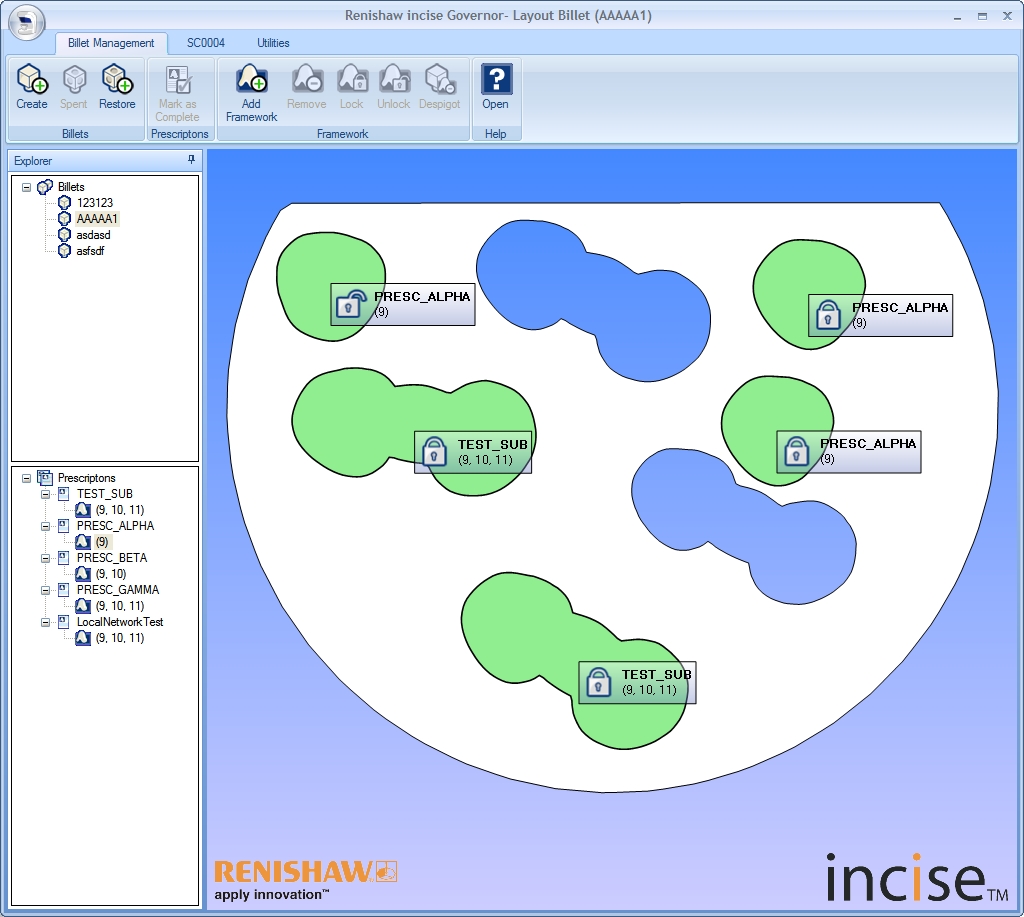Toggle the padlock on top-right PRESC_ALPHA framework
The width and height of the screenshot is (1024, 917).
click(x=827, y=315)
